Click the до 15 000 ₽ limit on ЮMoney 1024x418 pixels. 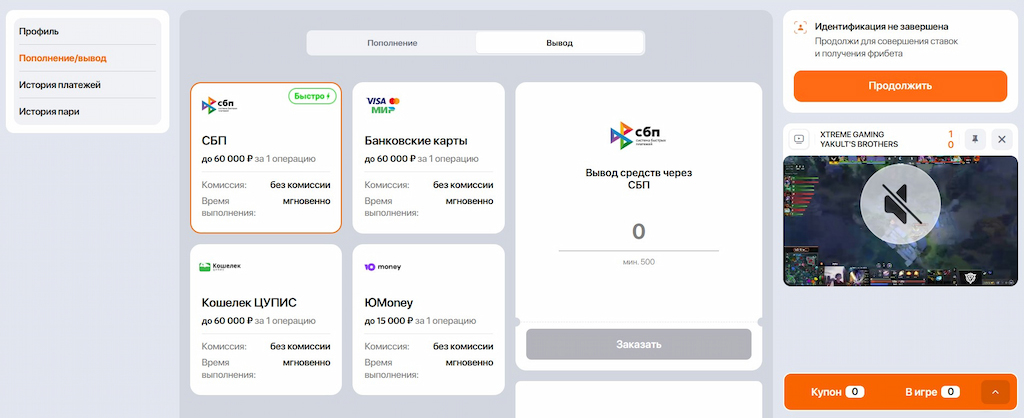pyautogui.click(x=389, y=321)
